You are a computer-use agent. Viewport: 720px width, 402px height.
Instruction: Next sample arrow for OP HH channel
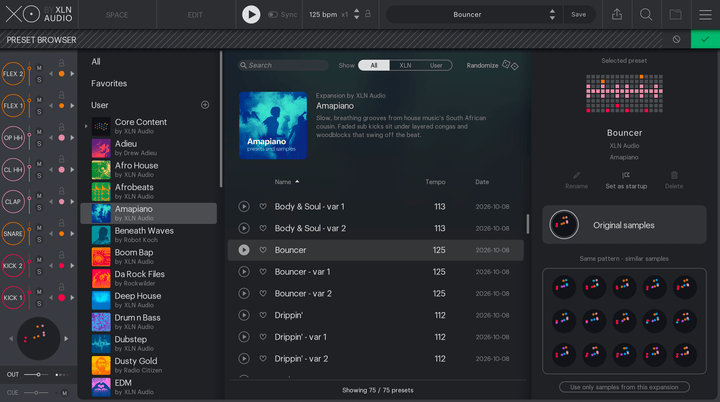[x=72, y=137]
